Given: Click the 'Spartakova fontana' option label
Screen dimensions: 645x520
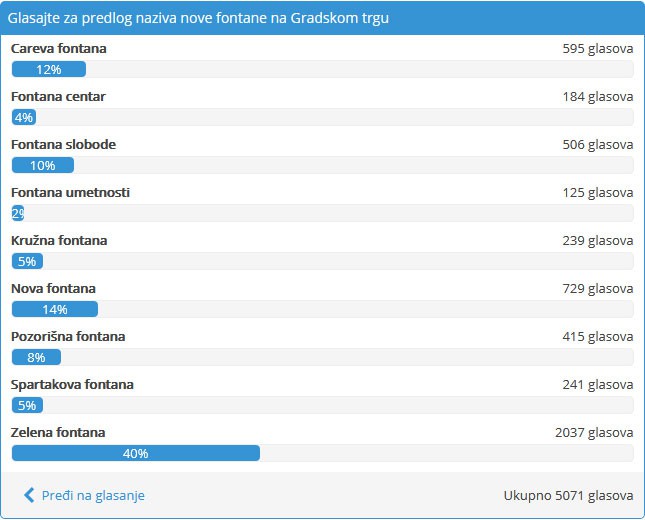Looking at the screenshot, I should (72, 385).
